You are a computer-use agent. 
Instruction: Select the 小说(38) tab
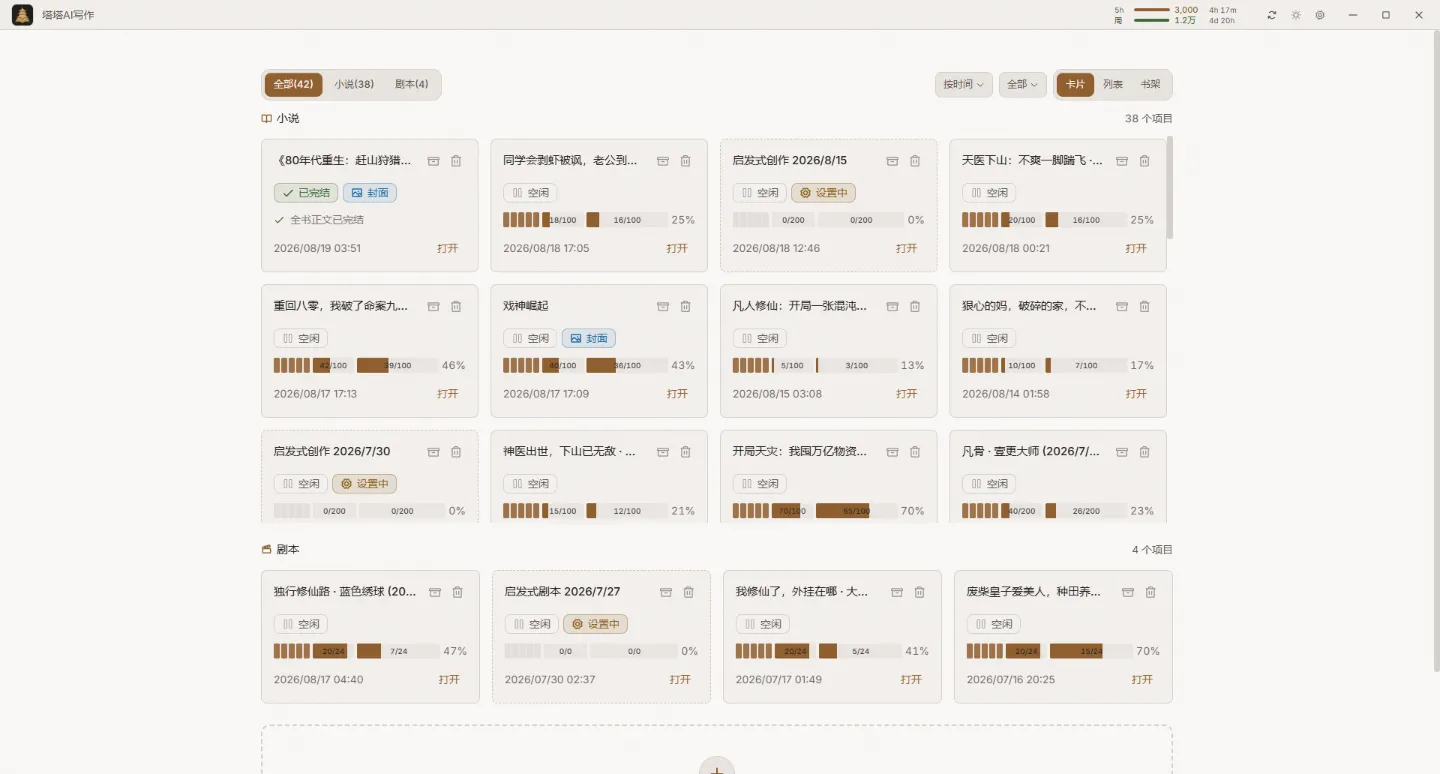[354, 85]
